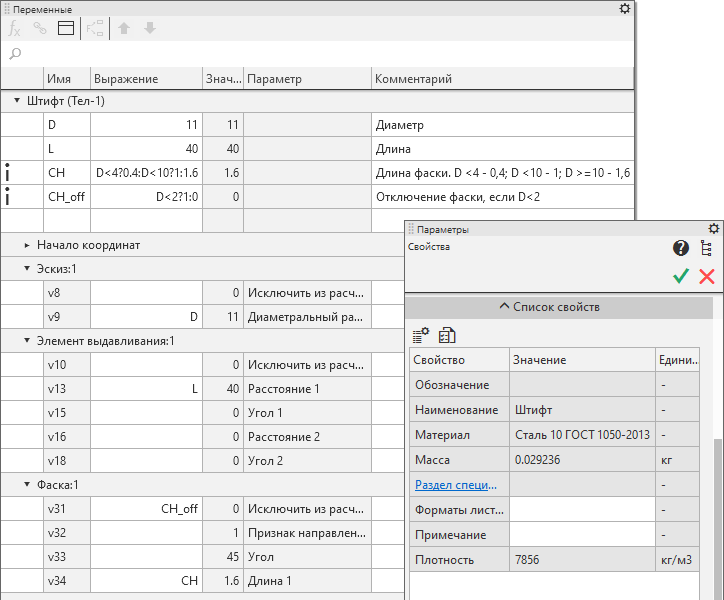724x600 pixels.
Task: Click the checklist properties icon
Action: coord(447,334)
